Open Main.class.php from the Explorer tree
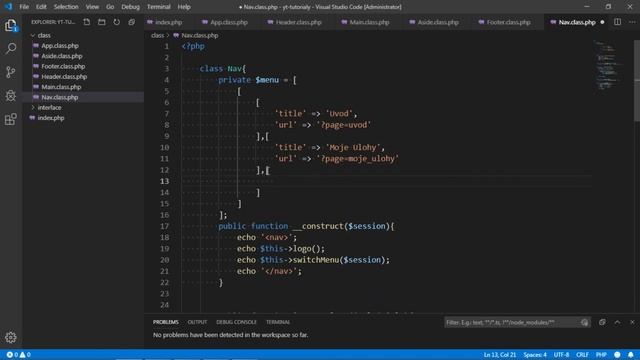 click(x=61, y=87)
